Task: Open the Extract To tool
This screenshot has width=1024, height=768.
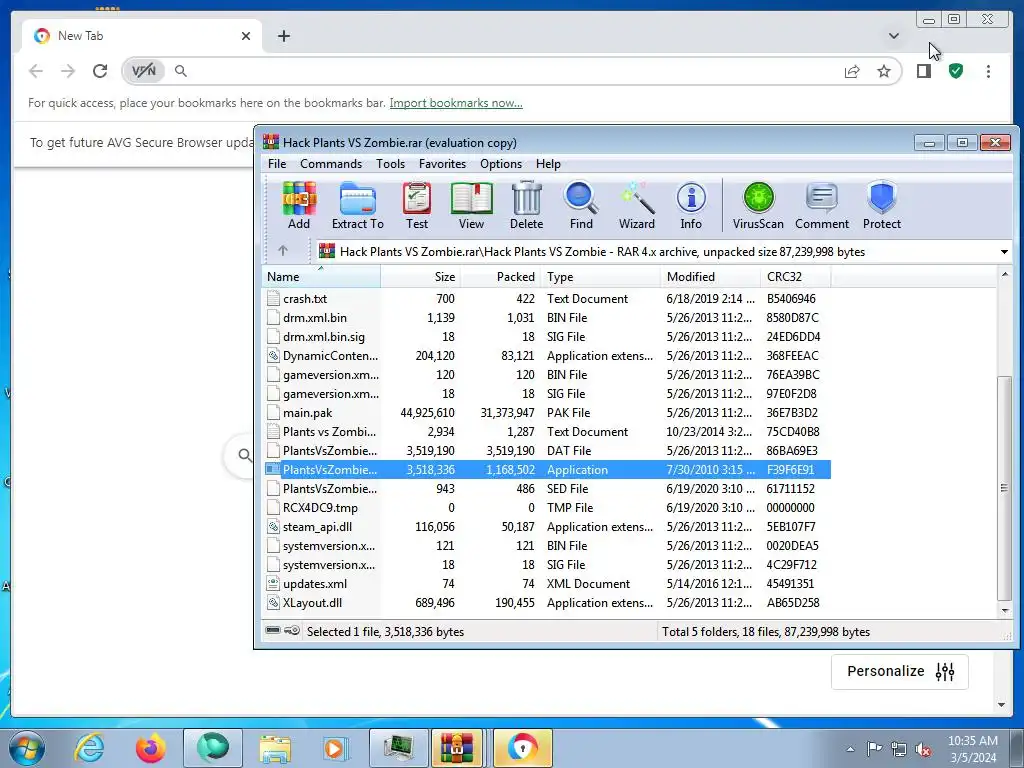Action: pyautogui.click(x=357, y=206)
